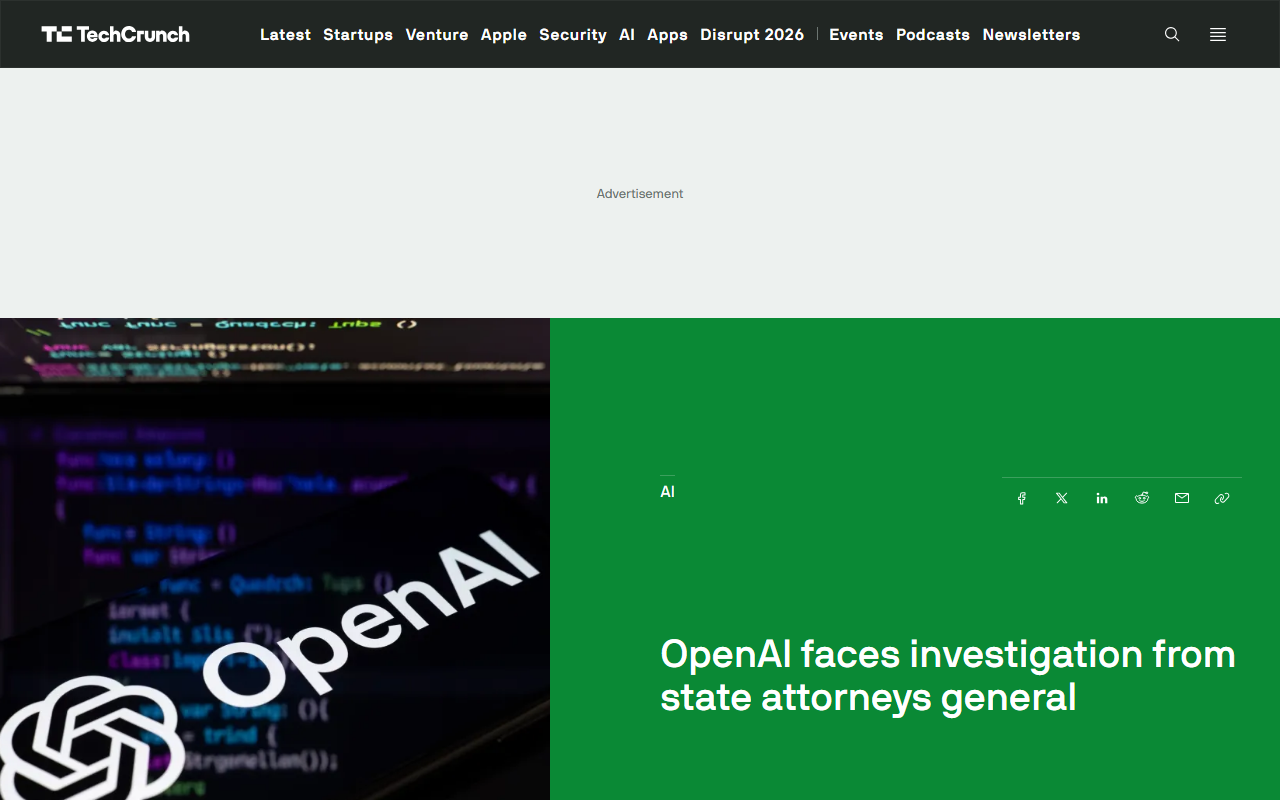Image resolution: width=1280 pixels, height=800 pixels.
Task: Click the OpenAI article hero image
Action: point(275,559)
